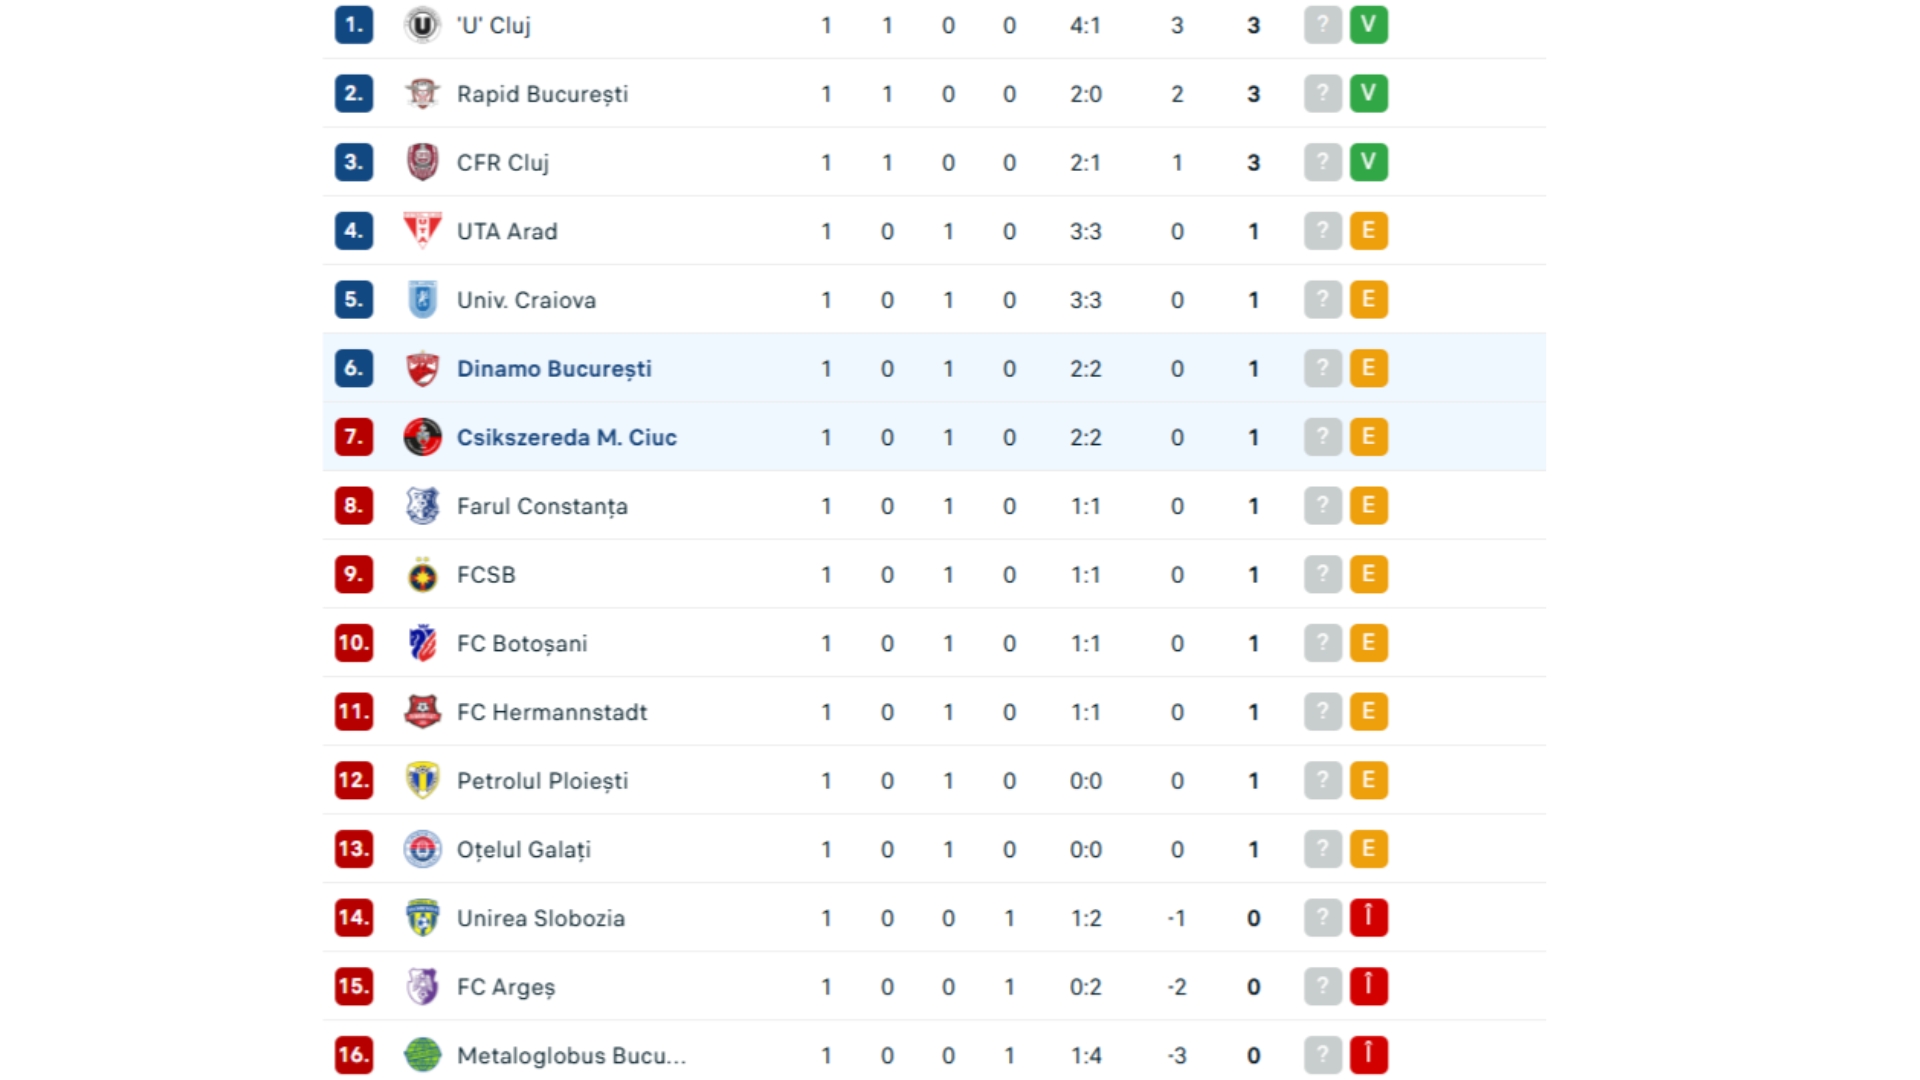Click the UTA Arad team logo
This screenshot has height=1080, width=1920.
click(x=422, y=231)
